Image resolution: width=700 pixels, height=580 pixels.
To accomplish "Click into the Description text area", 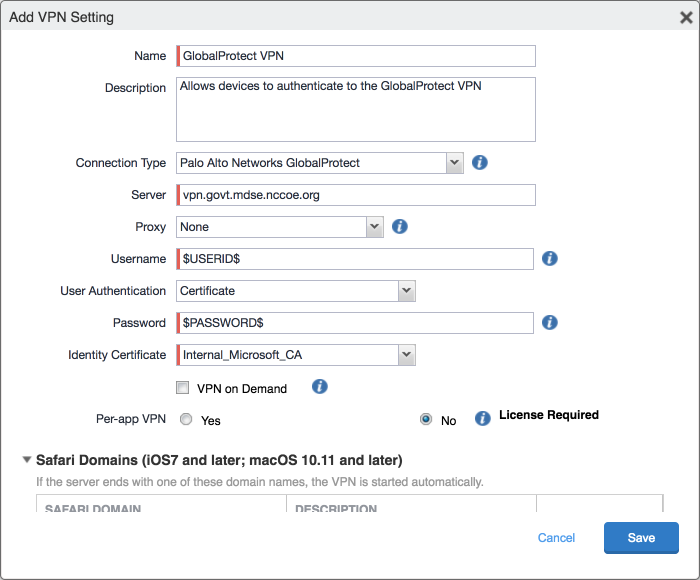I will coord(356,109).
